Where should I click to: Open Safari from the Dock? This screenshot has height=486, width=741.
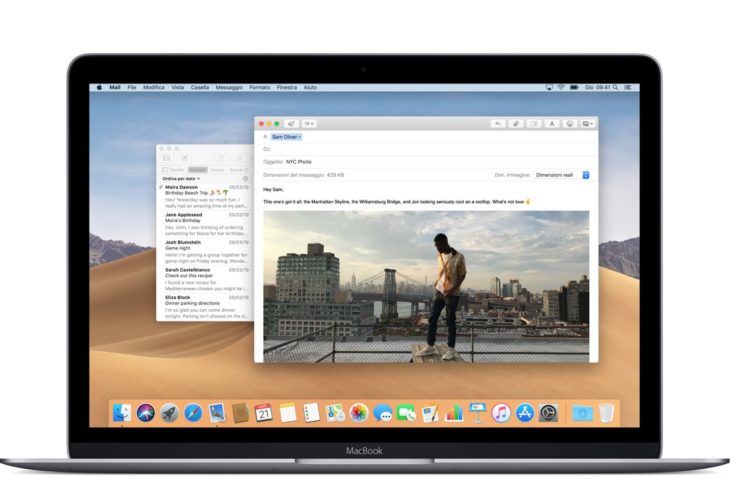pyautogui.click(x=193, y=413)
